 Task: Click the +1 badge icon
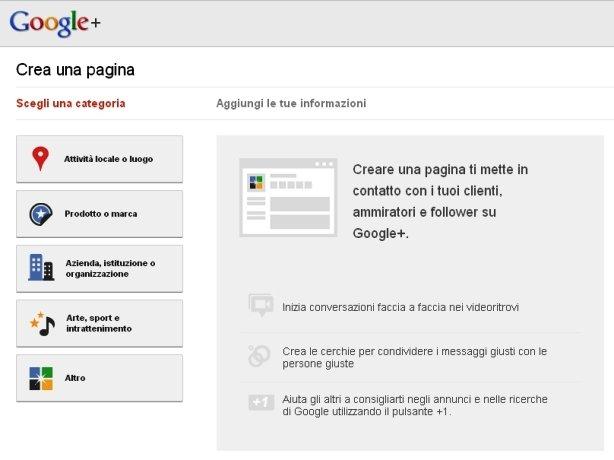coord(261,402)
